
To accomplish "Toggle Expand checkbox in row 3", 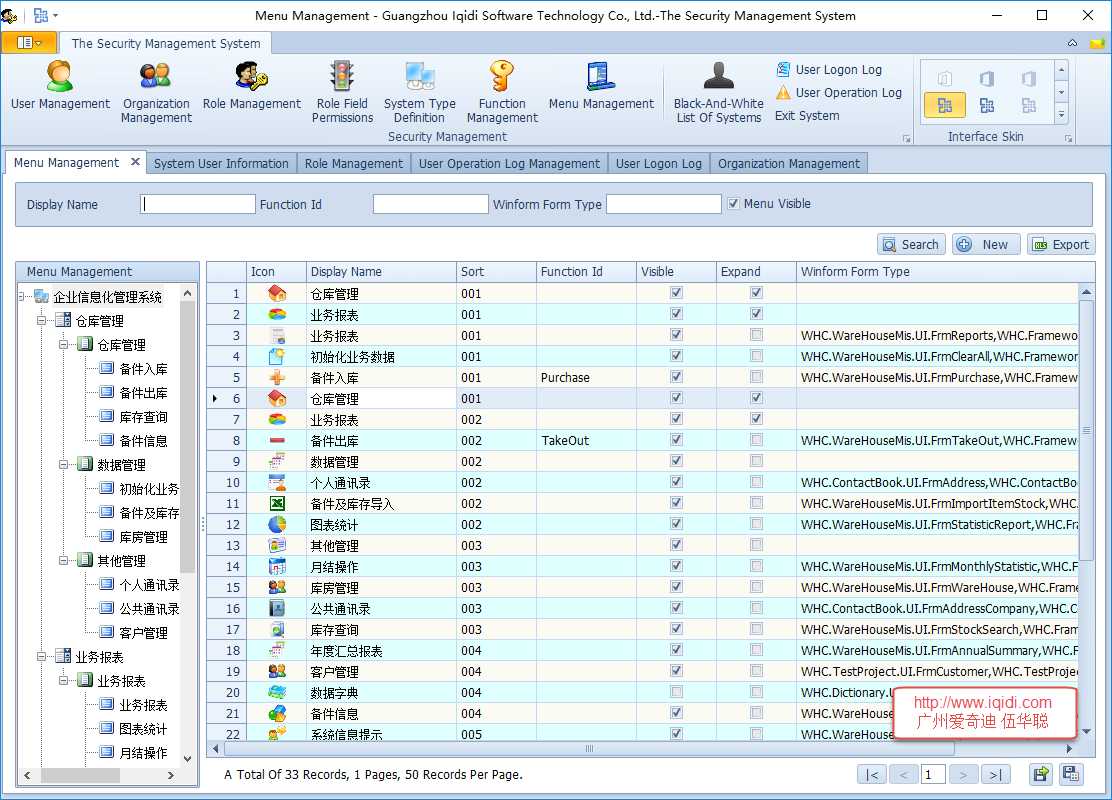I will pos(757,335).
